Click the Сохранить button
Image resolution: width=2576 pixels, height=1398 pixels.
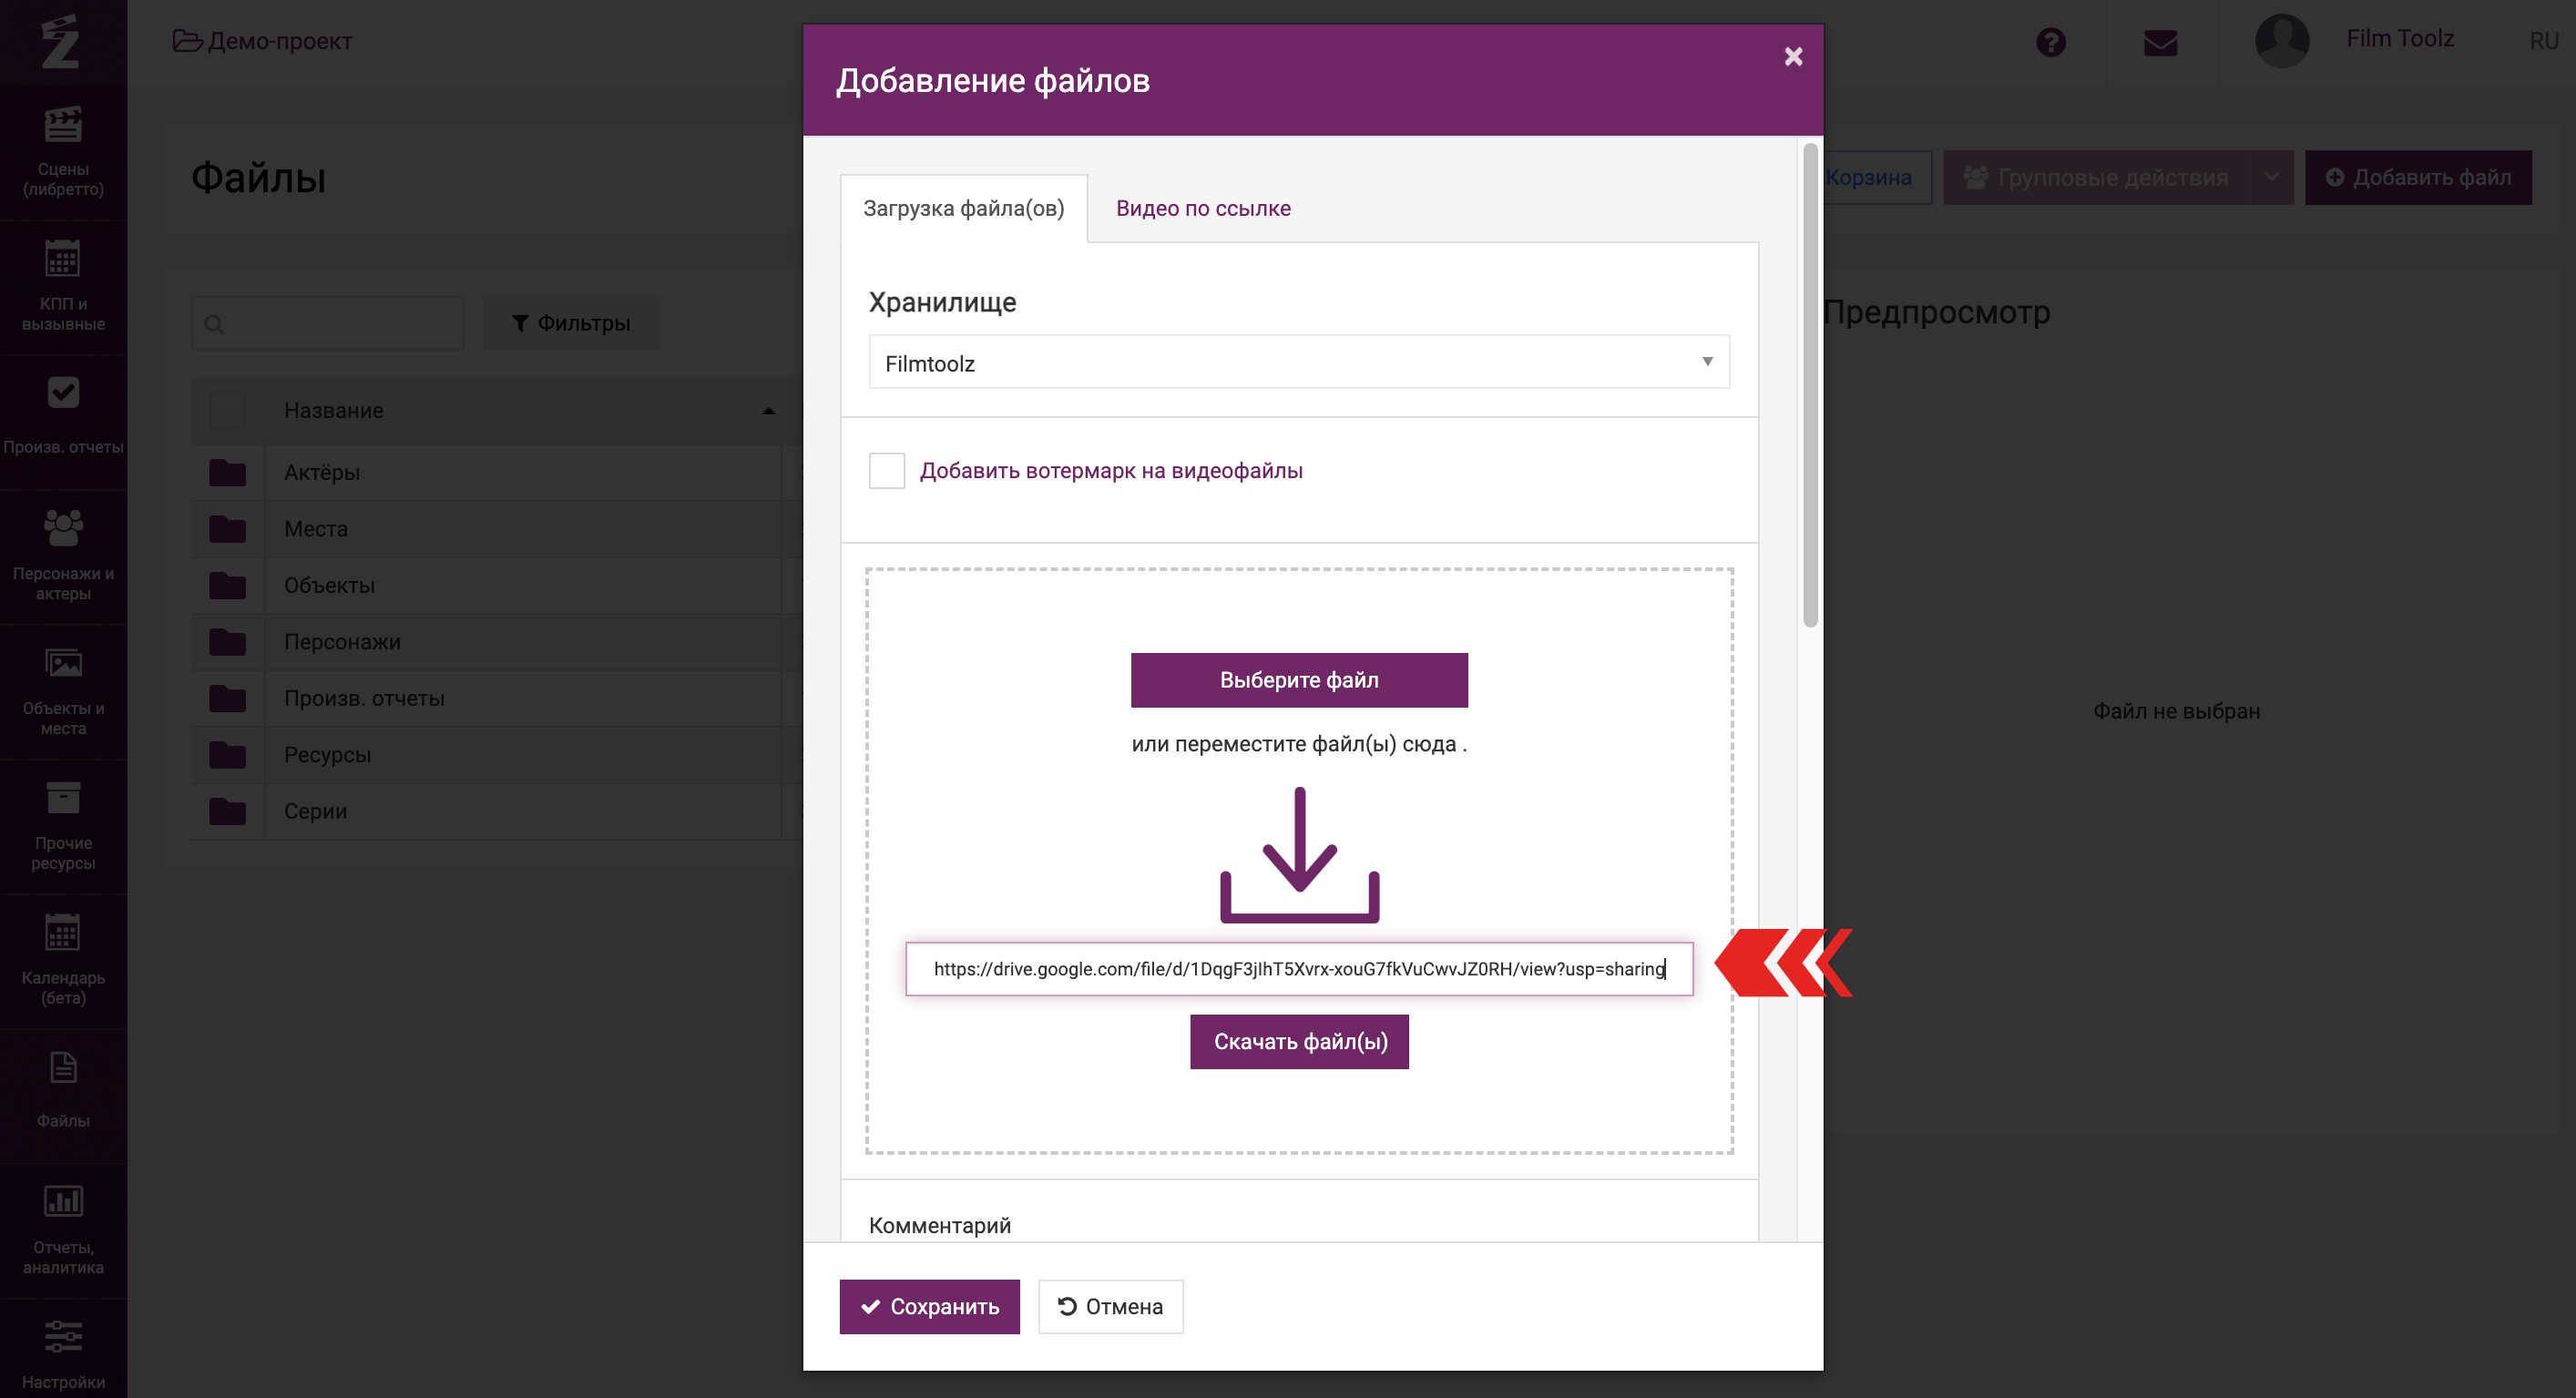coord(929,1307)
